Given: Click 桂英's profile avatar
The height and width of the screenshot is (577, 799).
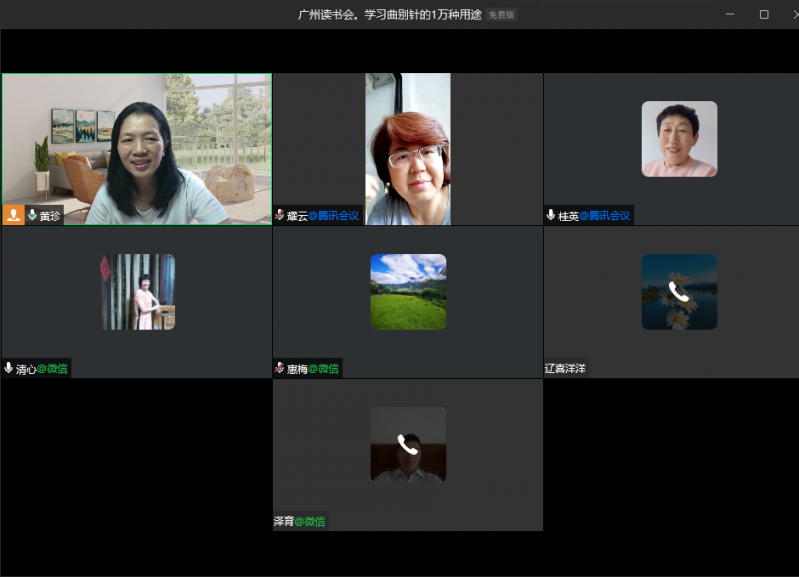Looking at the screenshot, I should [679, 139].
